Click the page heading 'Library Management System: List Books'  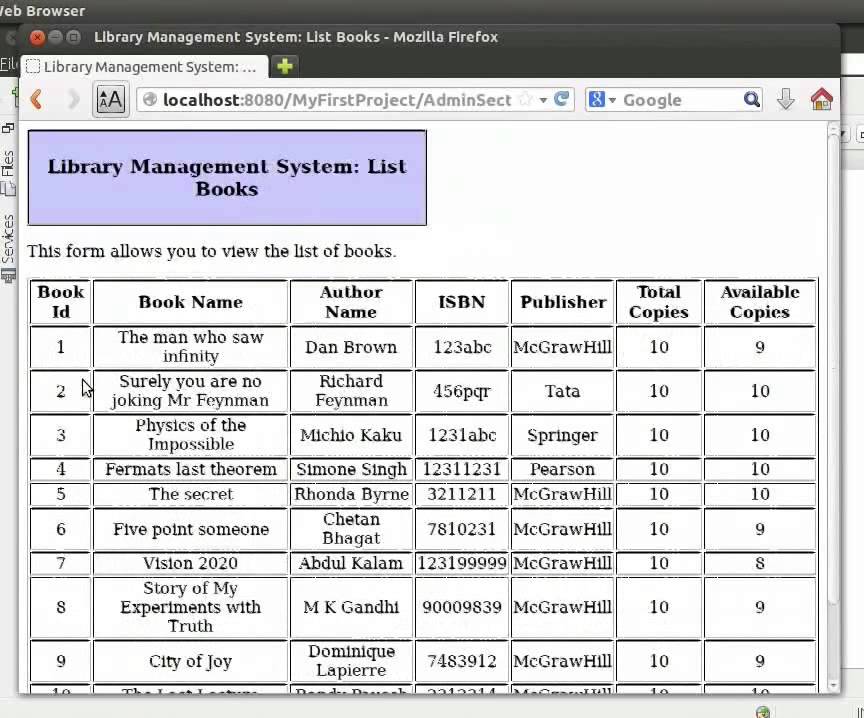(x=226, y=177)
